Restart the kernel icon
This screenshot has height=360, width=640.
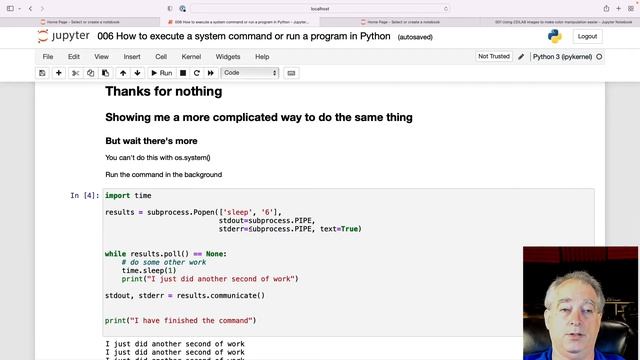tap(197, 73)
